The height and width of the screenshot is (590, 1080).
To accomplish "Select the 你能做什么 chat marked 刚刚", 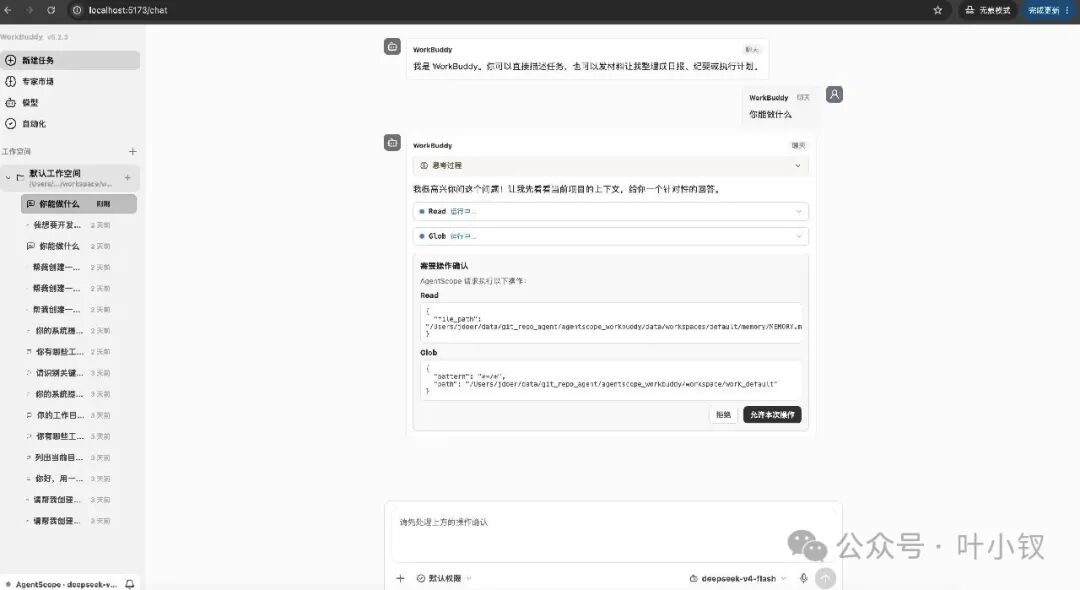I will pyautogui.click(x=79, y=204).
